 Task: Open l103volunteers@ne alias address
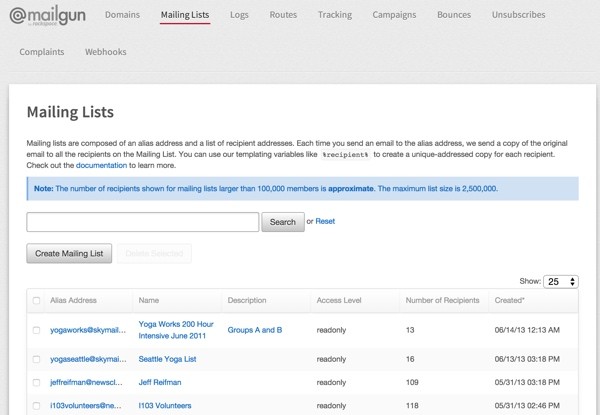[x=86, y=406]
